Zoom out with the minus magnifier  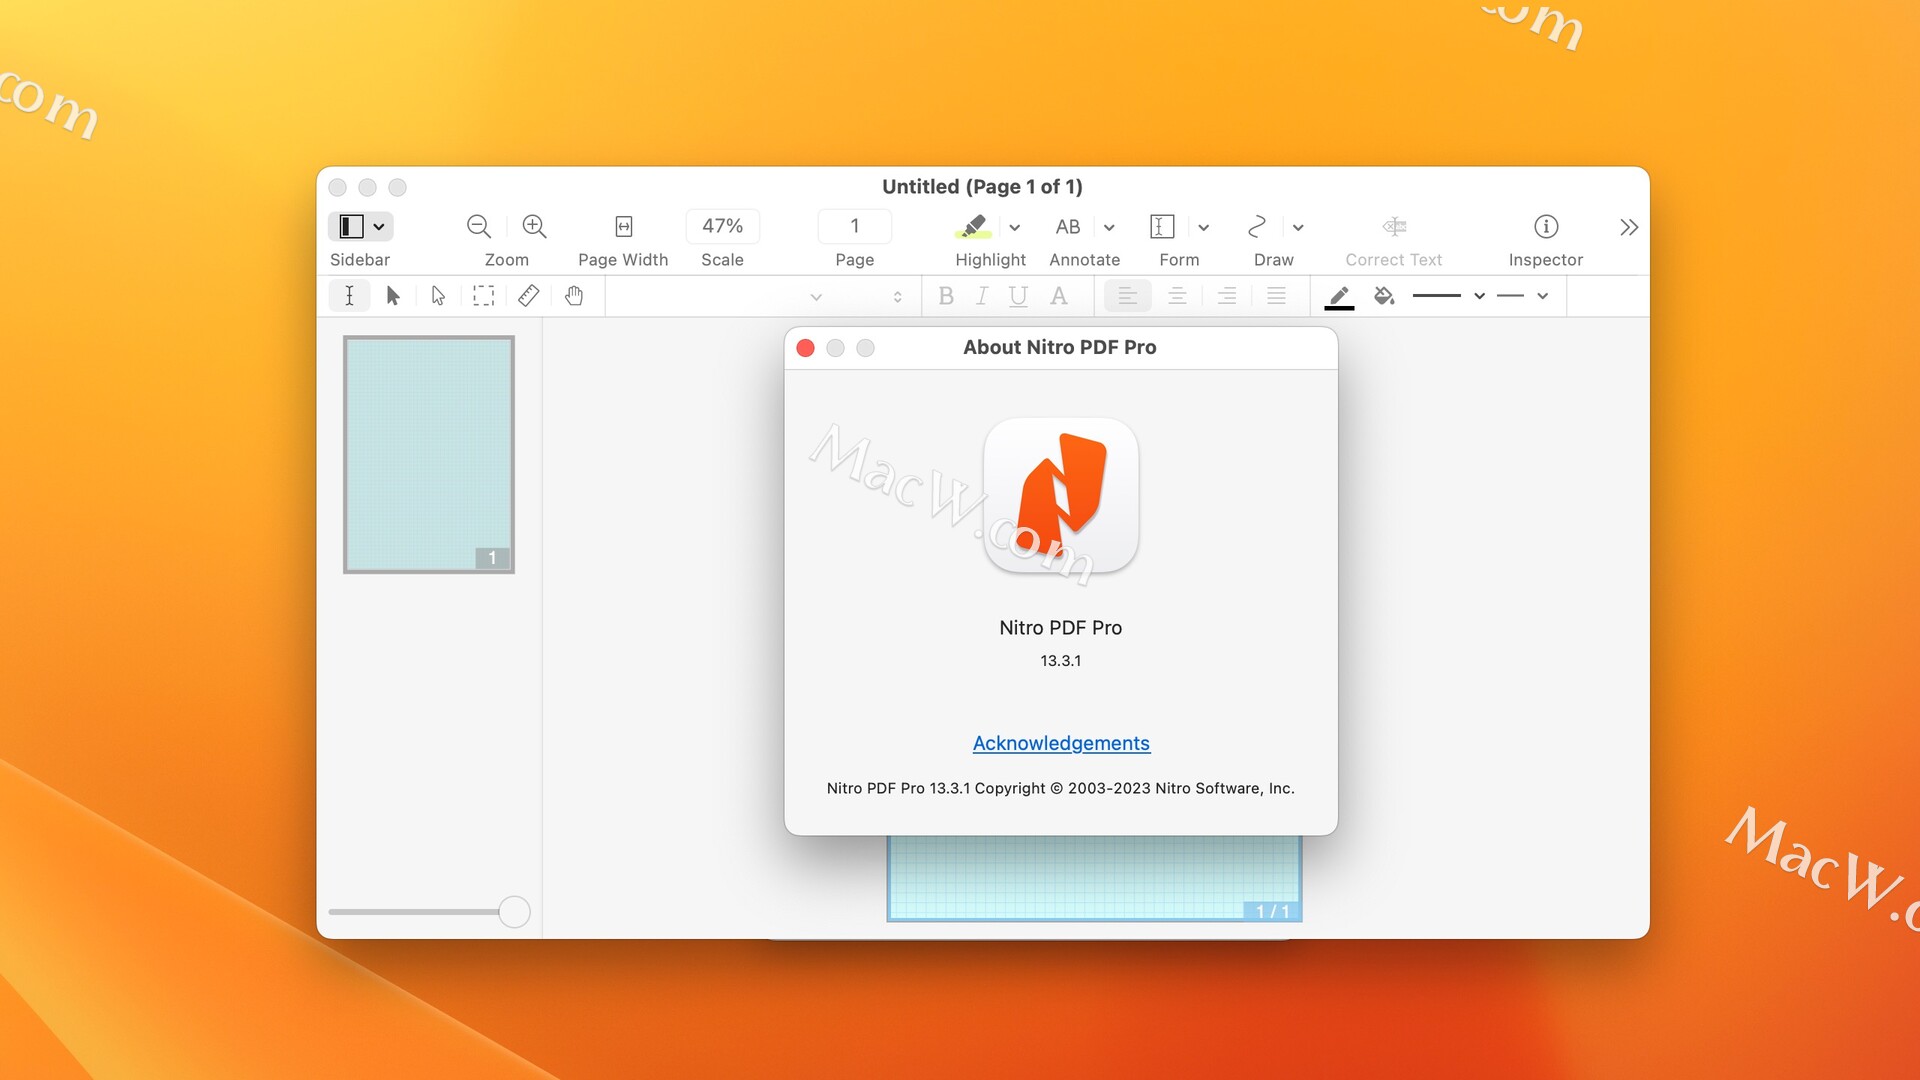[478, 227]
